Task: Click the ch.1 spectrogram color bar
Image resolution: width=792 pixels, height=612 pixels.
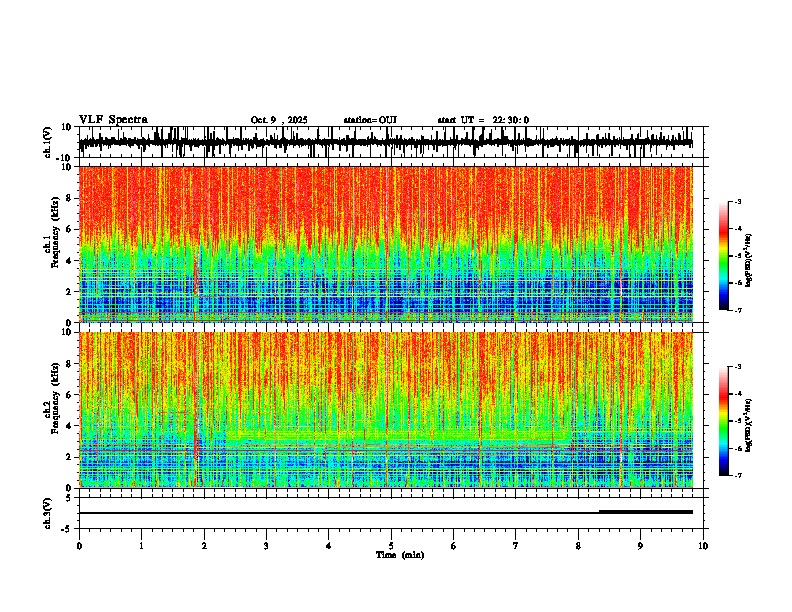Action: click(x=724, y=256)
